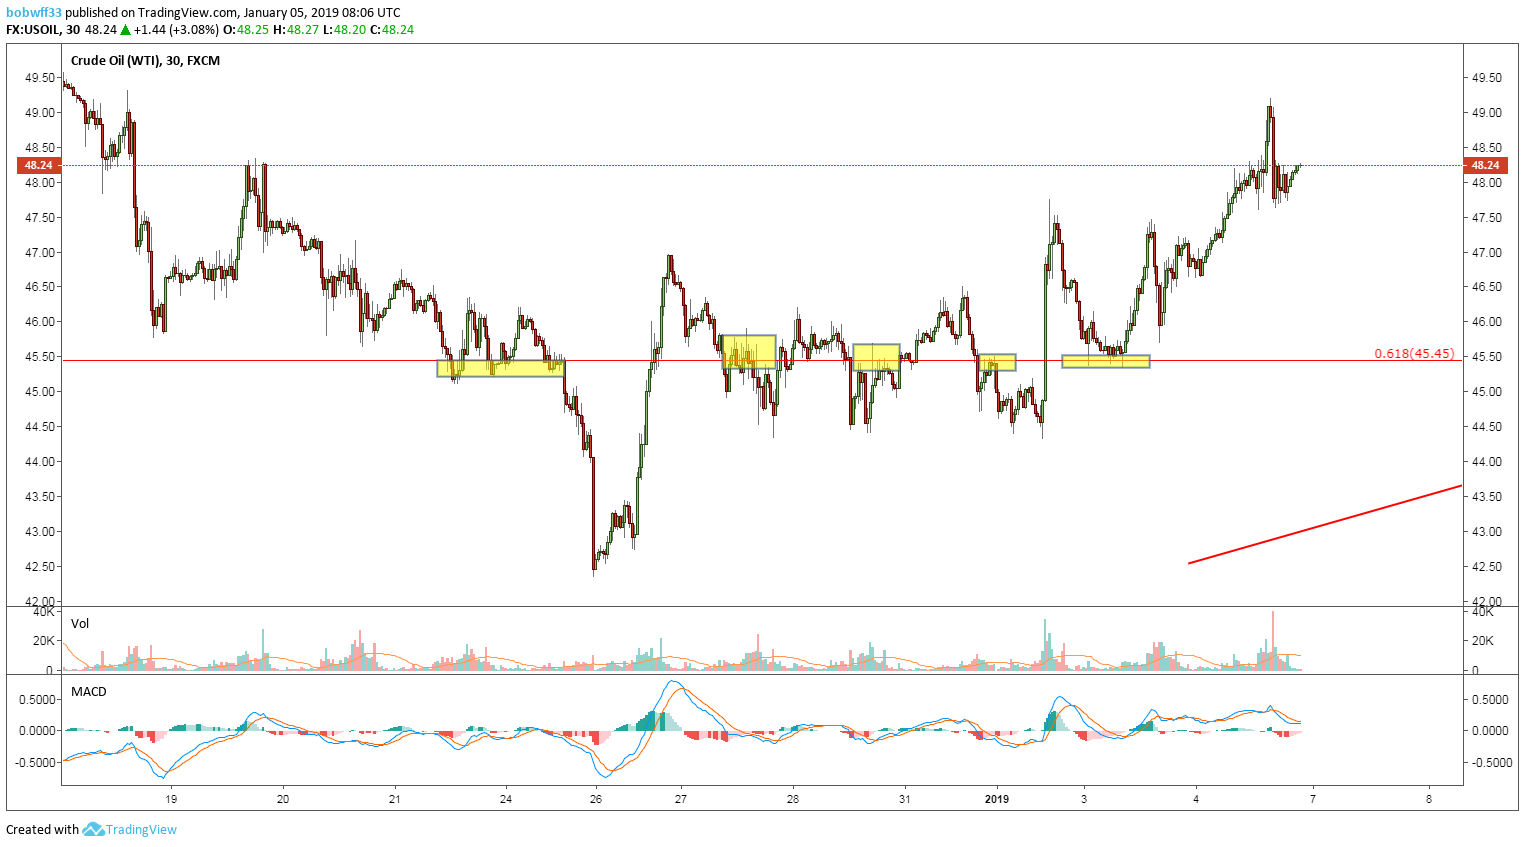Select the 0.618(45.45) Fibonacci level label
This screenshot has height=847, width=1525.
point(1414,354)
